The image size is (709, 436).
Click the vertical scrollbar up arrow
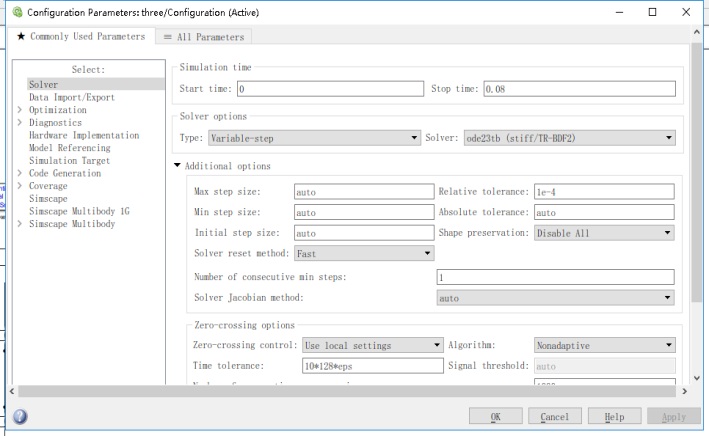(x=697, y=32)
